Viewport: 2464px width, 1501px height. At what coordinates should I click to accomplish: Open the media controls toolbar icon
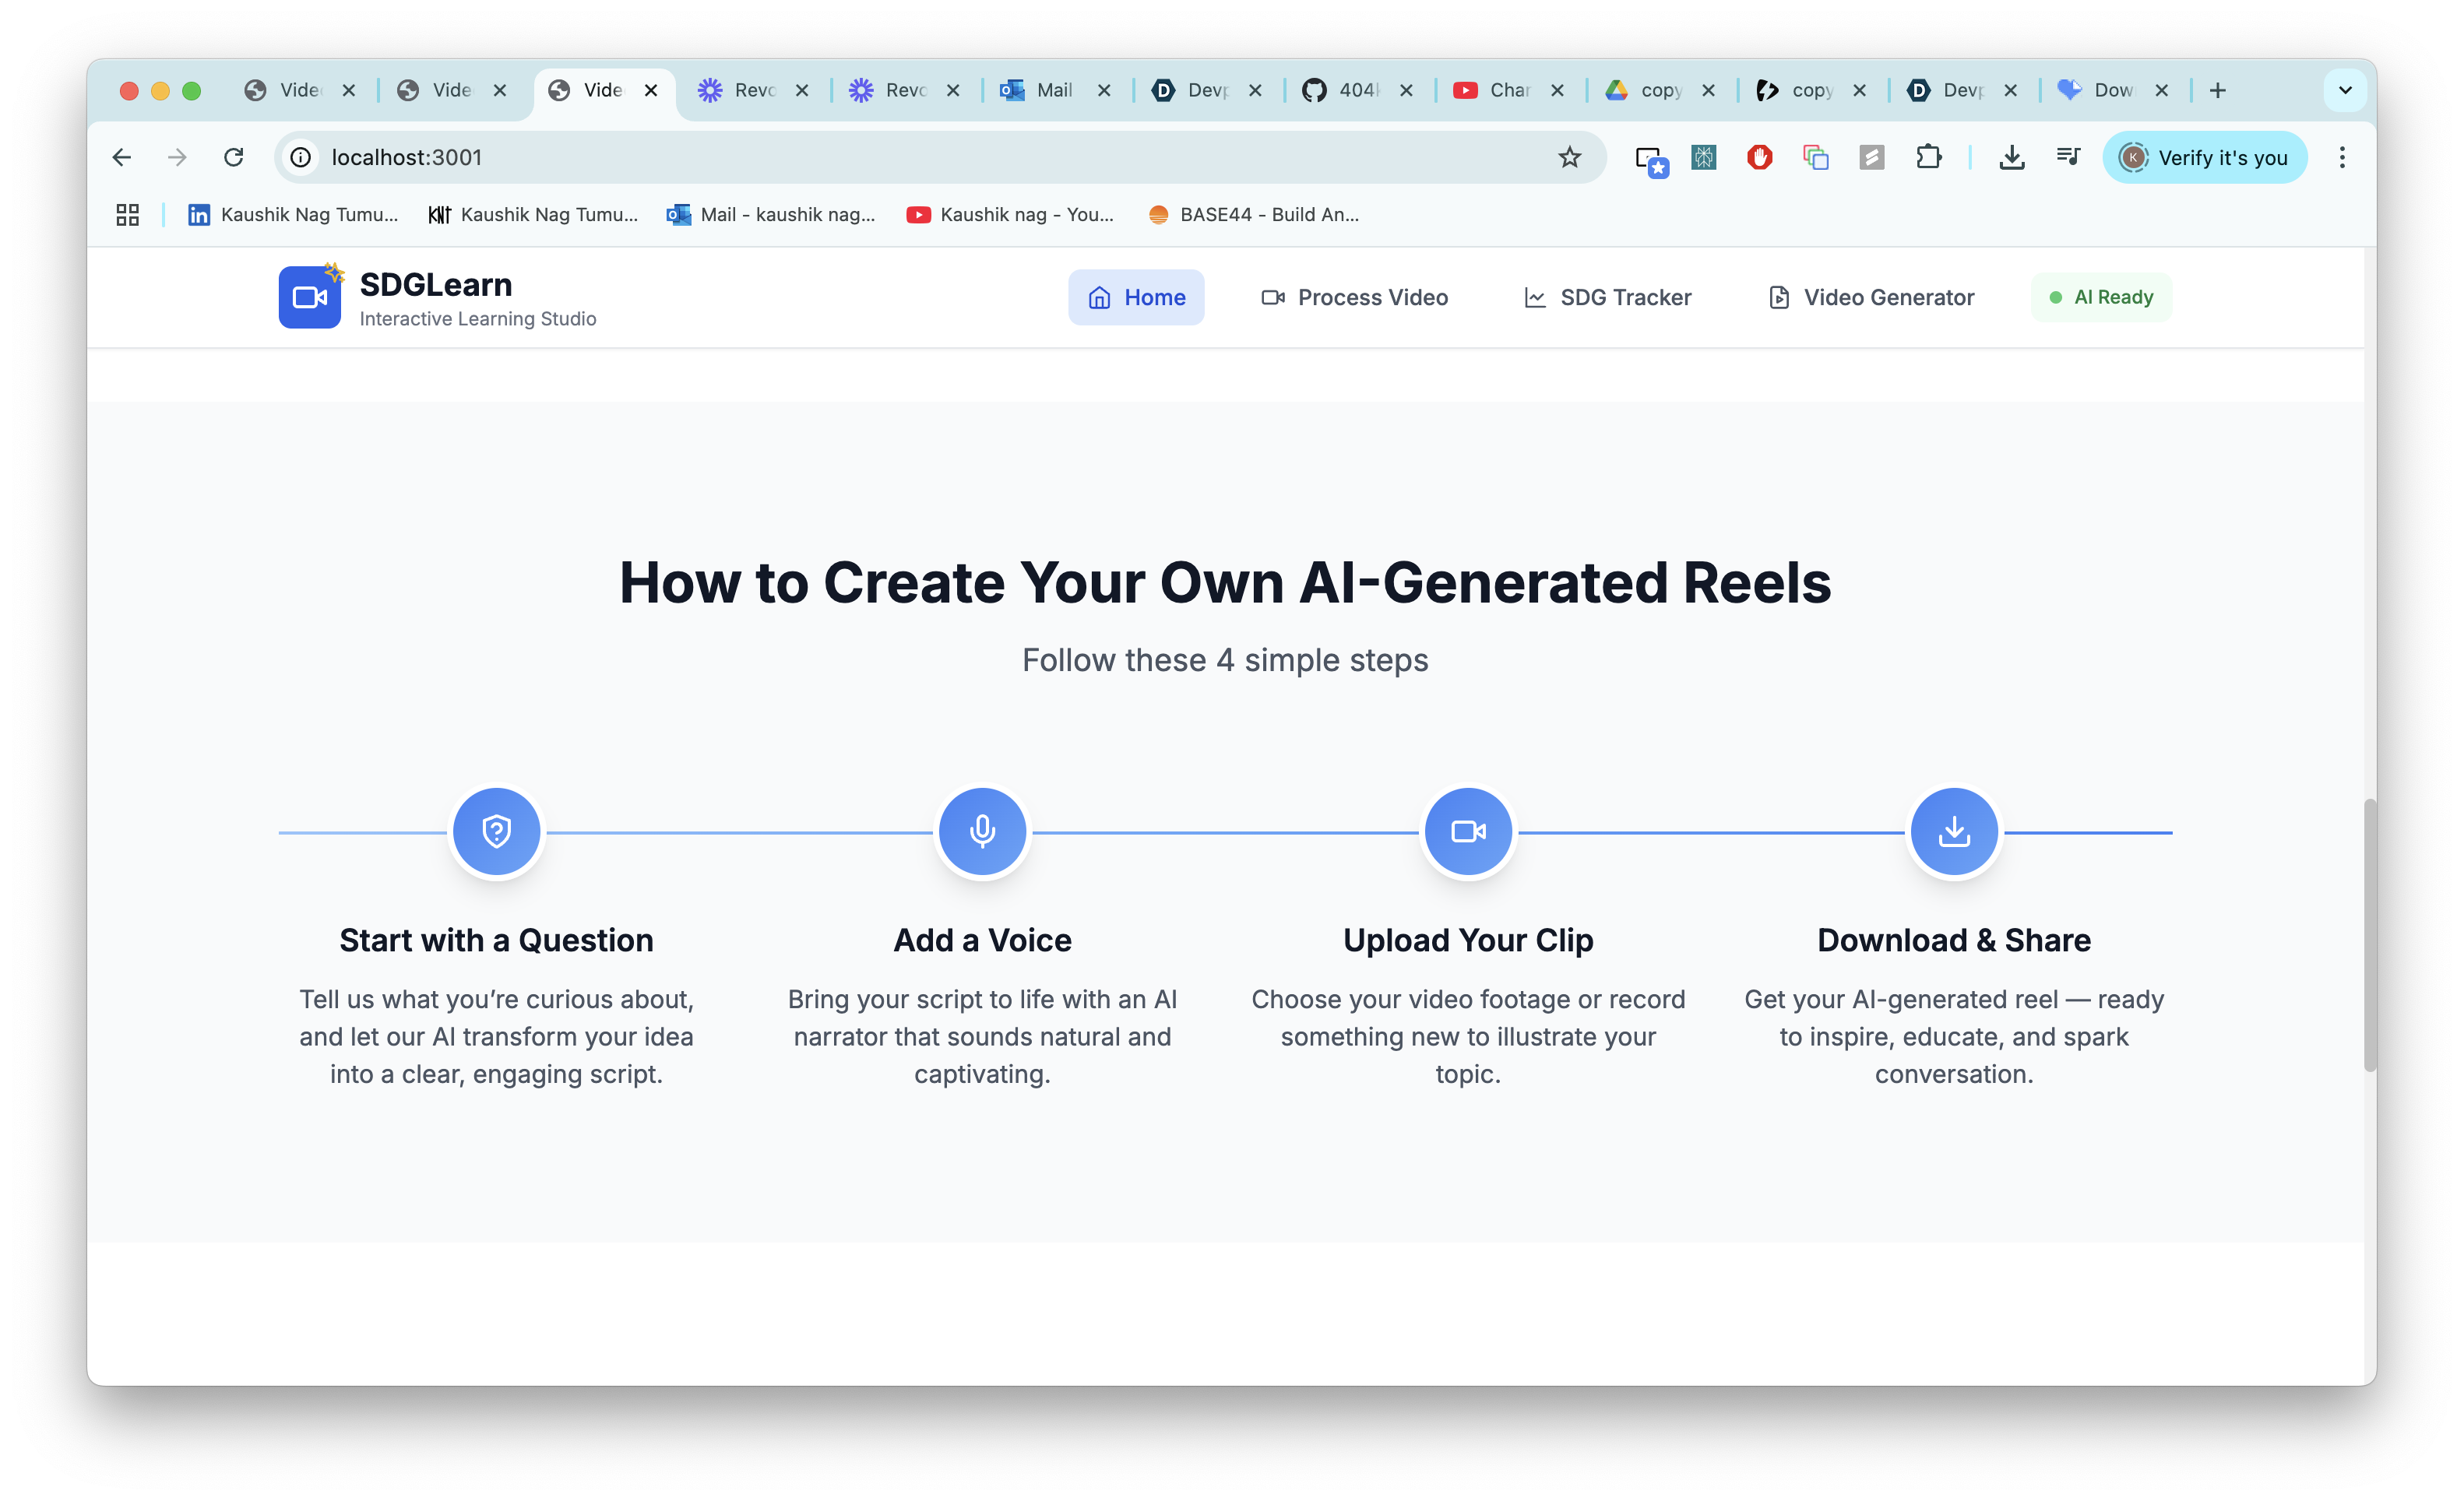tap(2068, 157)
